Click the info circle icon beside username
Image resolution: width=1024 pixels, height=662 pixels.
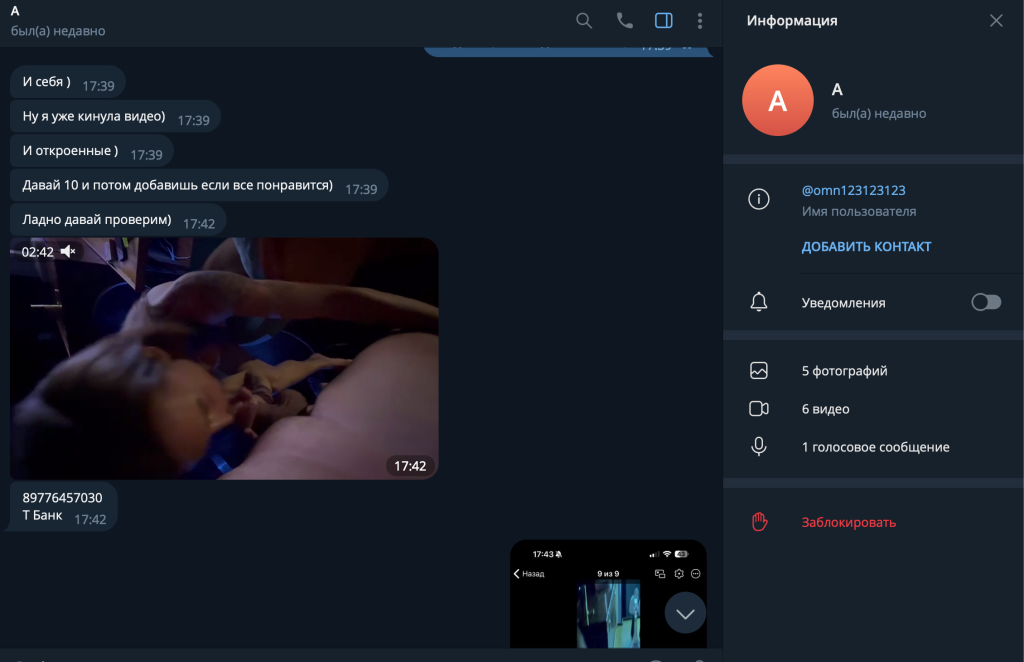pos(759,200)
